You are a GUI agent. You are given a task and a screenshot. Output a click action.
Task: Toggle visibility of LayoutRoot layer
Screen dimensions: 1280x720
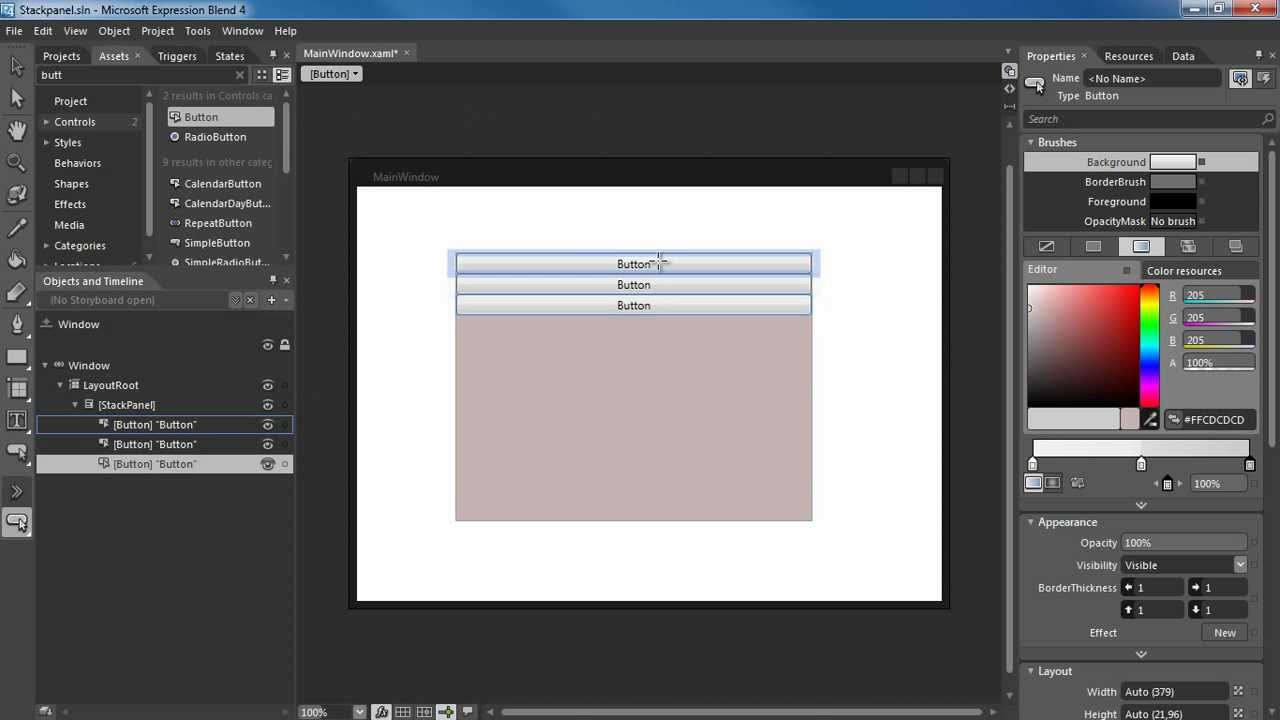(x=267, y=385)
